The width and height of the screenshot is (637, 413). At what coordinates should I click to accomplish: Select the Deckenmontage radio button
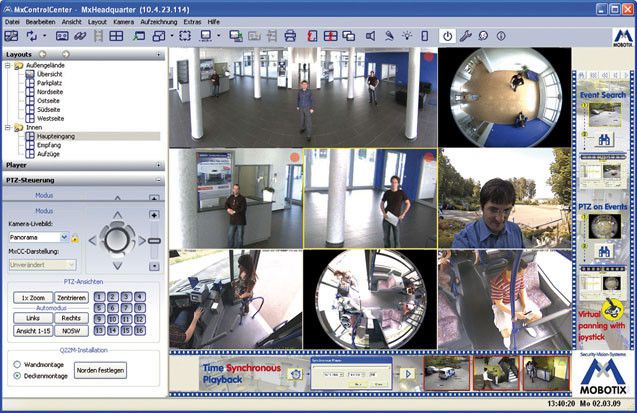coord(17,376)
